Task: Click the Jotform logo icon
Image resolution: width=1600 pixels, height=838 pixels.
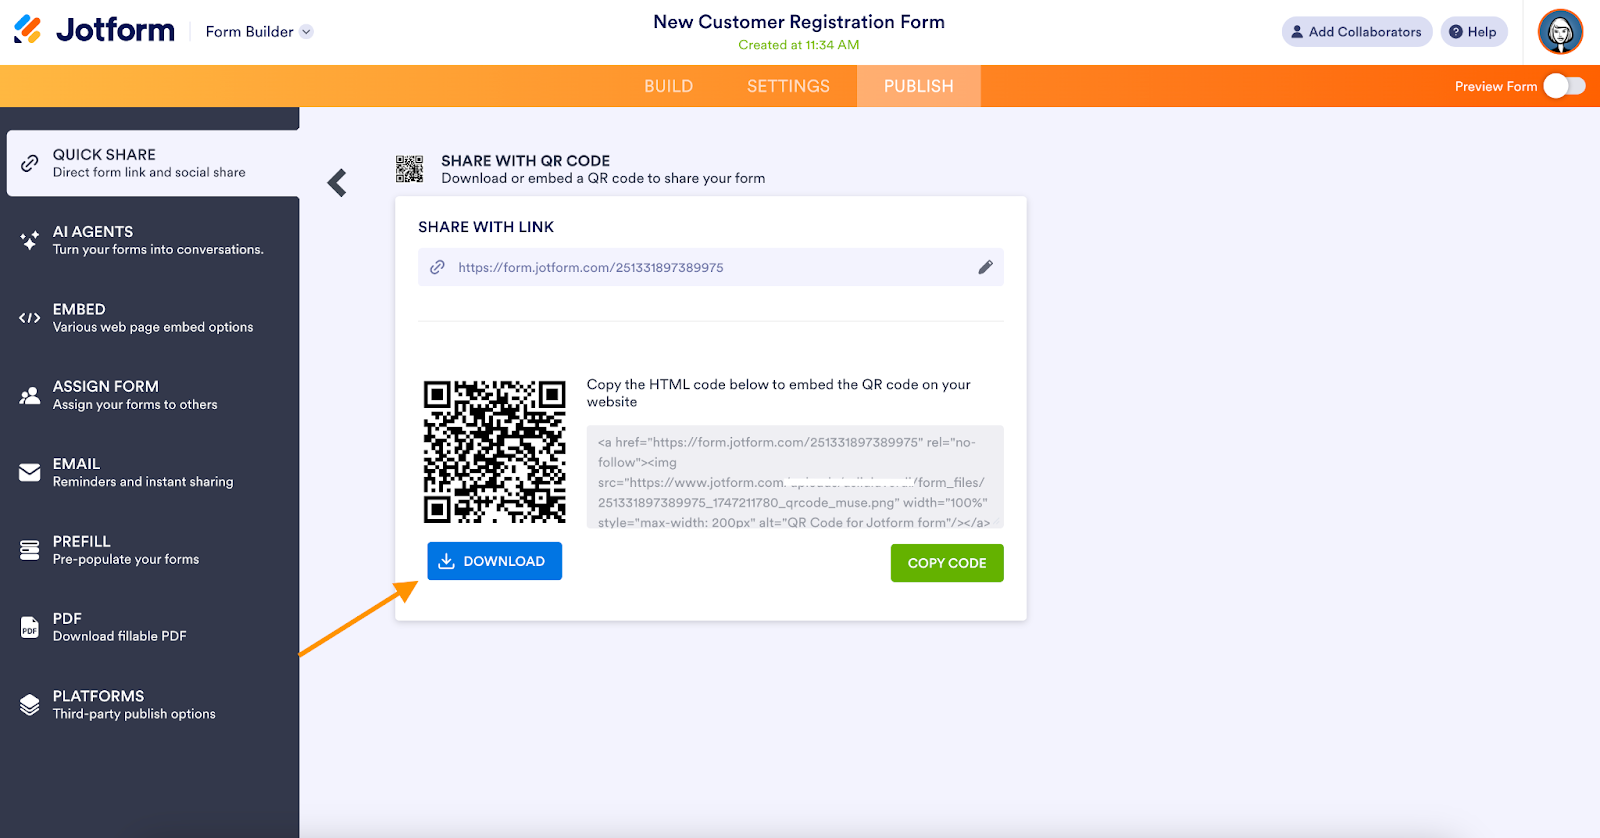Action: 28,30
